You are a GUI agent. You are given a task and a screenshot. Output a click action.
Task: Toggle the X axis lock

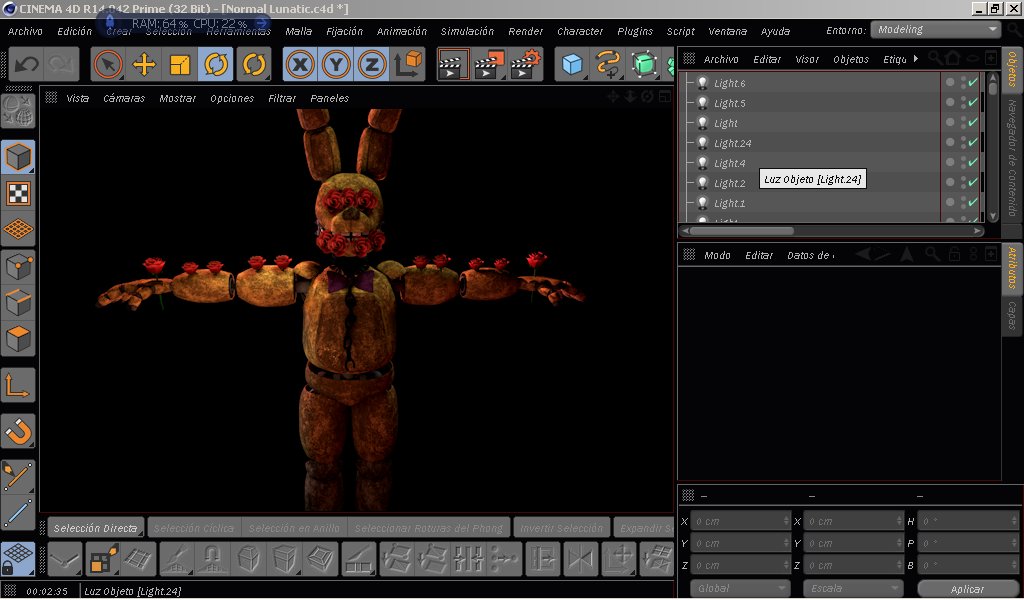[300, 65]
